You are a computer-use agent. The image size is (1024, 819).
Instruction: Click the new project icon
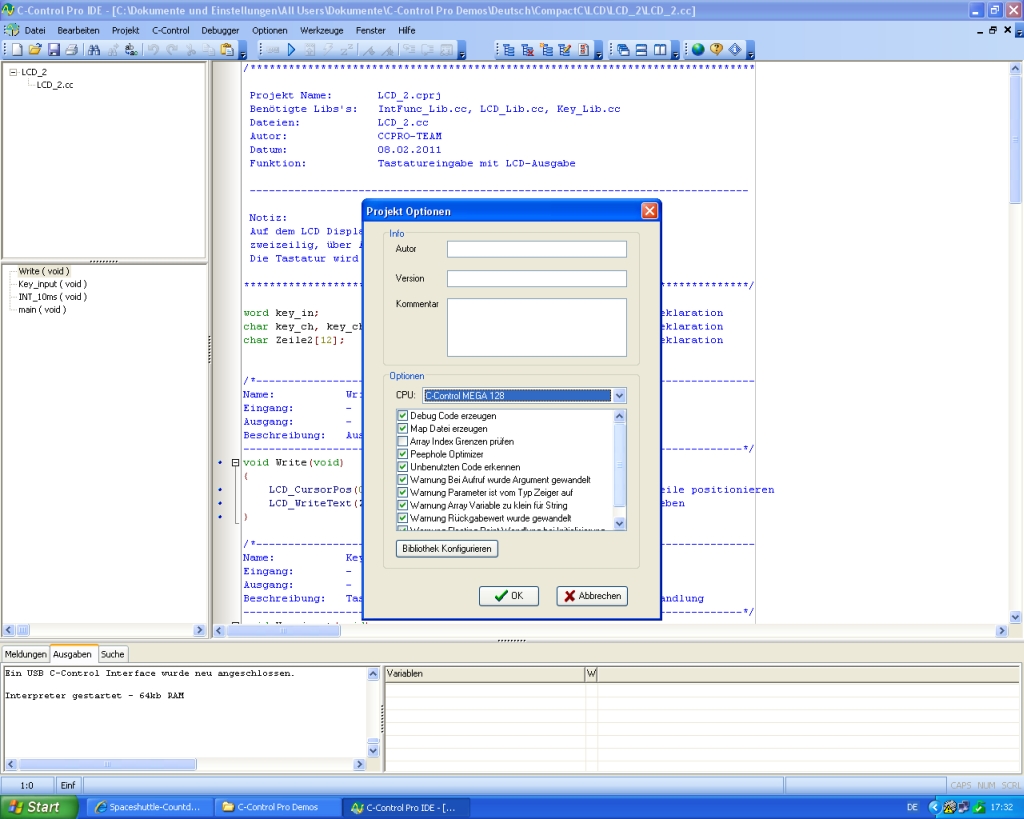[x=547, y=50]
